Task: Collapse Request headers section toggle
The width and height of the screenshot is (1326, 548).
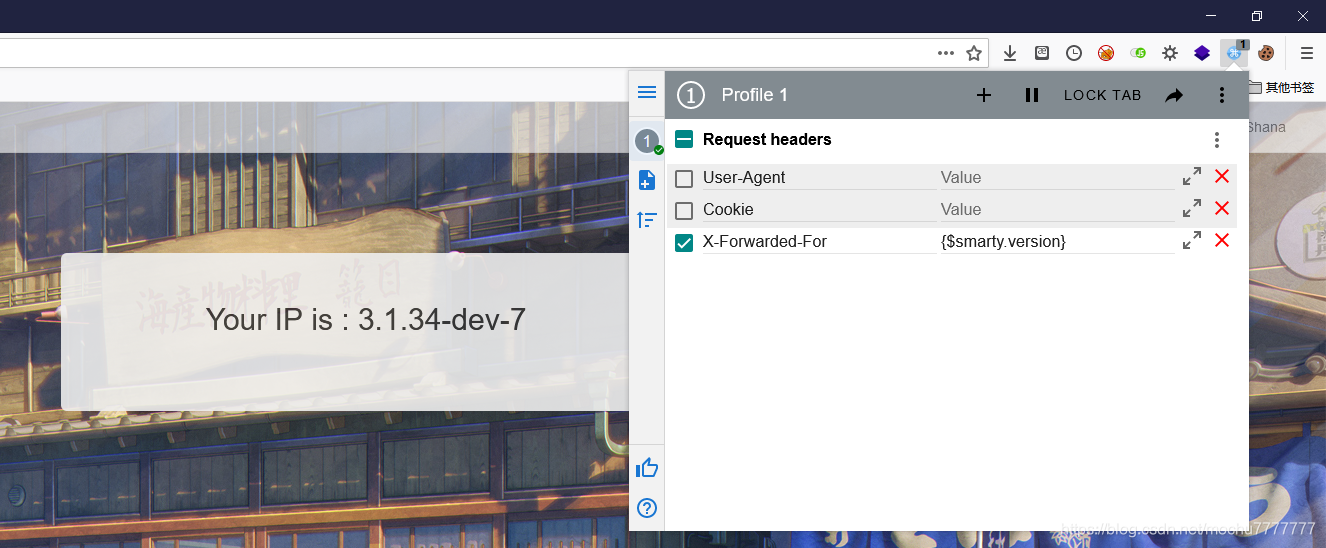Action: (x=684, y=139)
